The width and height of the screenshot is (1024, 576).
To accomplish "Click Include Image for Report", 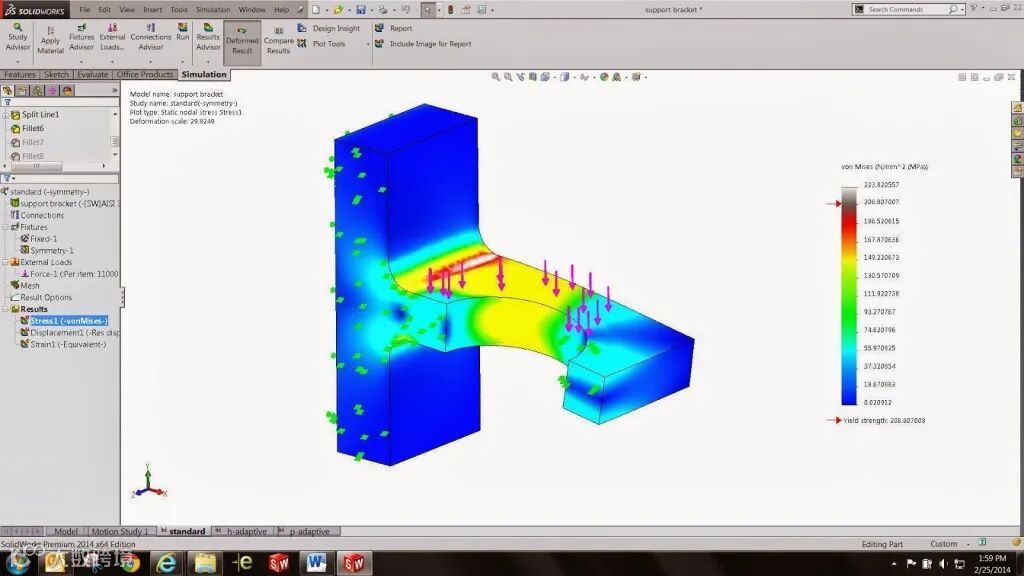I will click(x=423, y=44).
